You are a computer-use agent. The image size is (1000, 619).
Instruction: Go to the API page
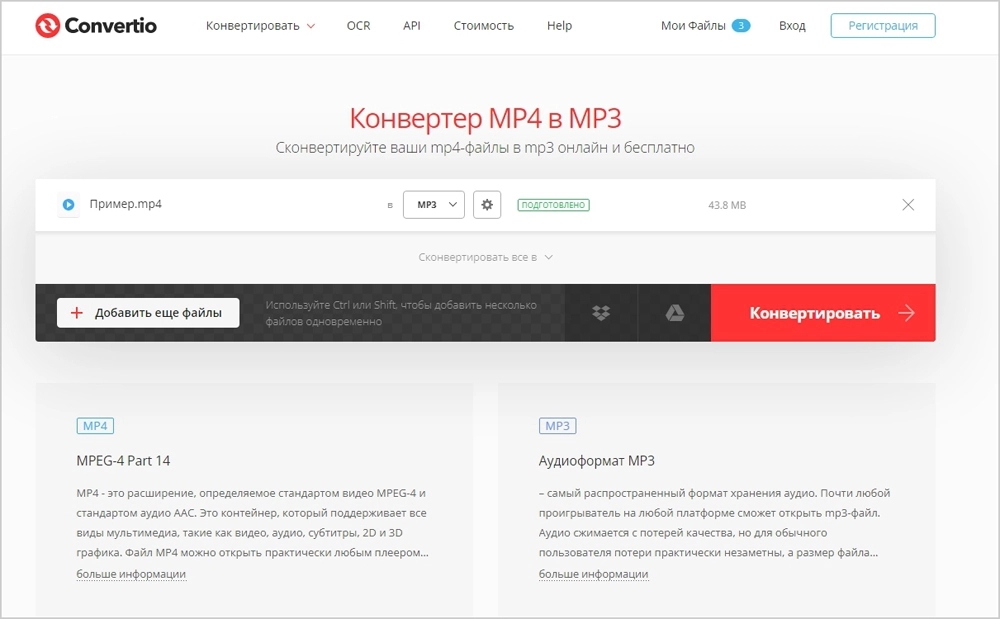coord(412,25)
